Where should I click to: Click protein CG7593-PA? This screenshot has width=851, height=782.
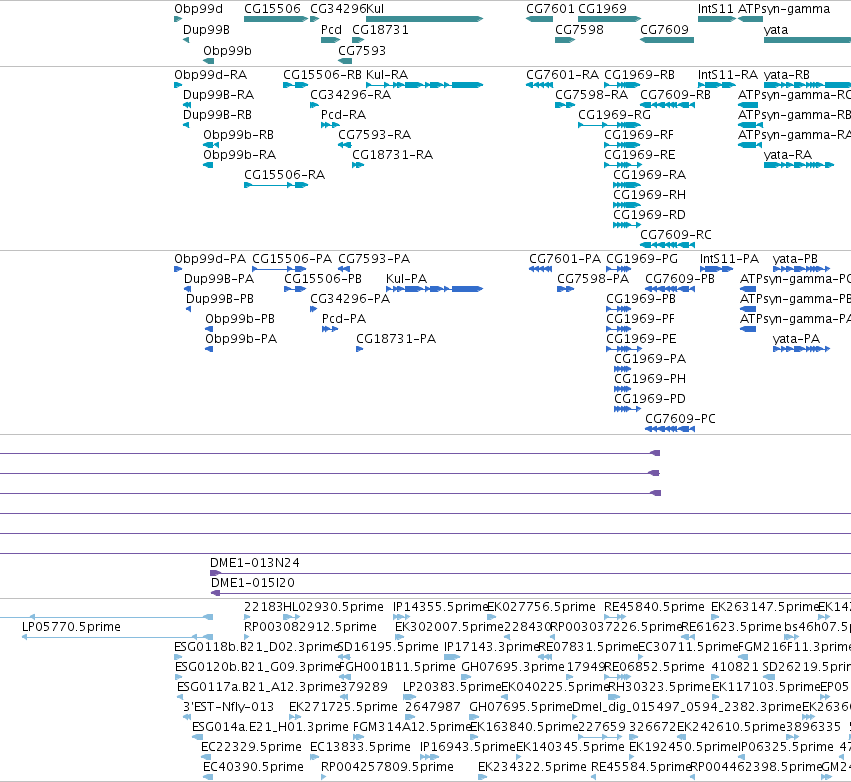tap(344, 269)
